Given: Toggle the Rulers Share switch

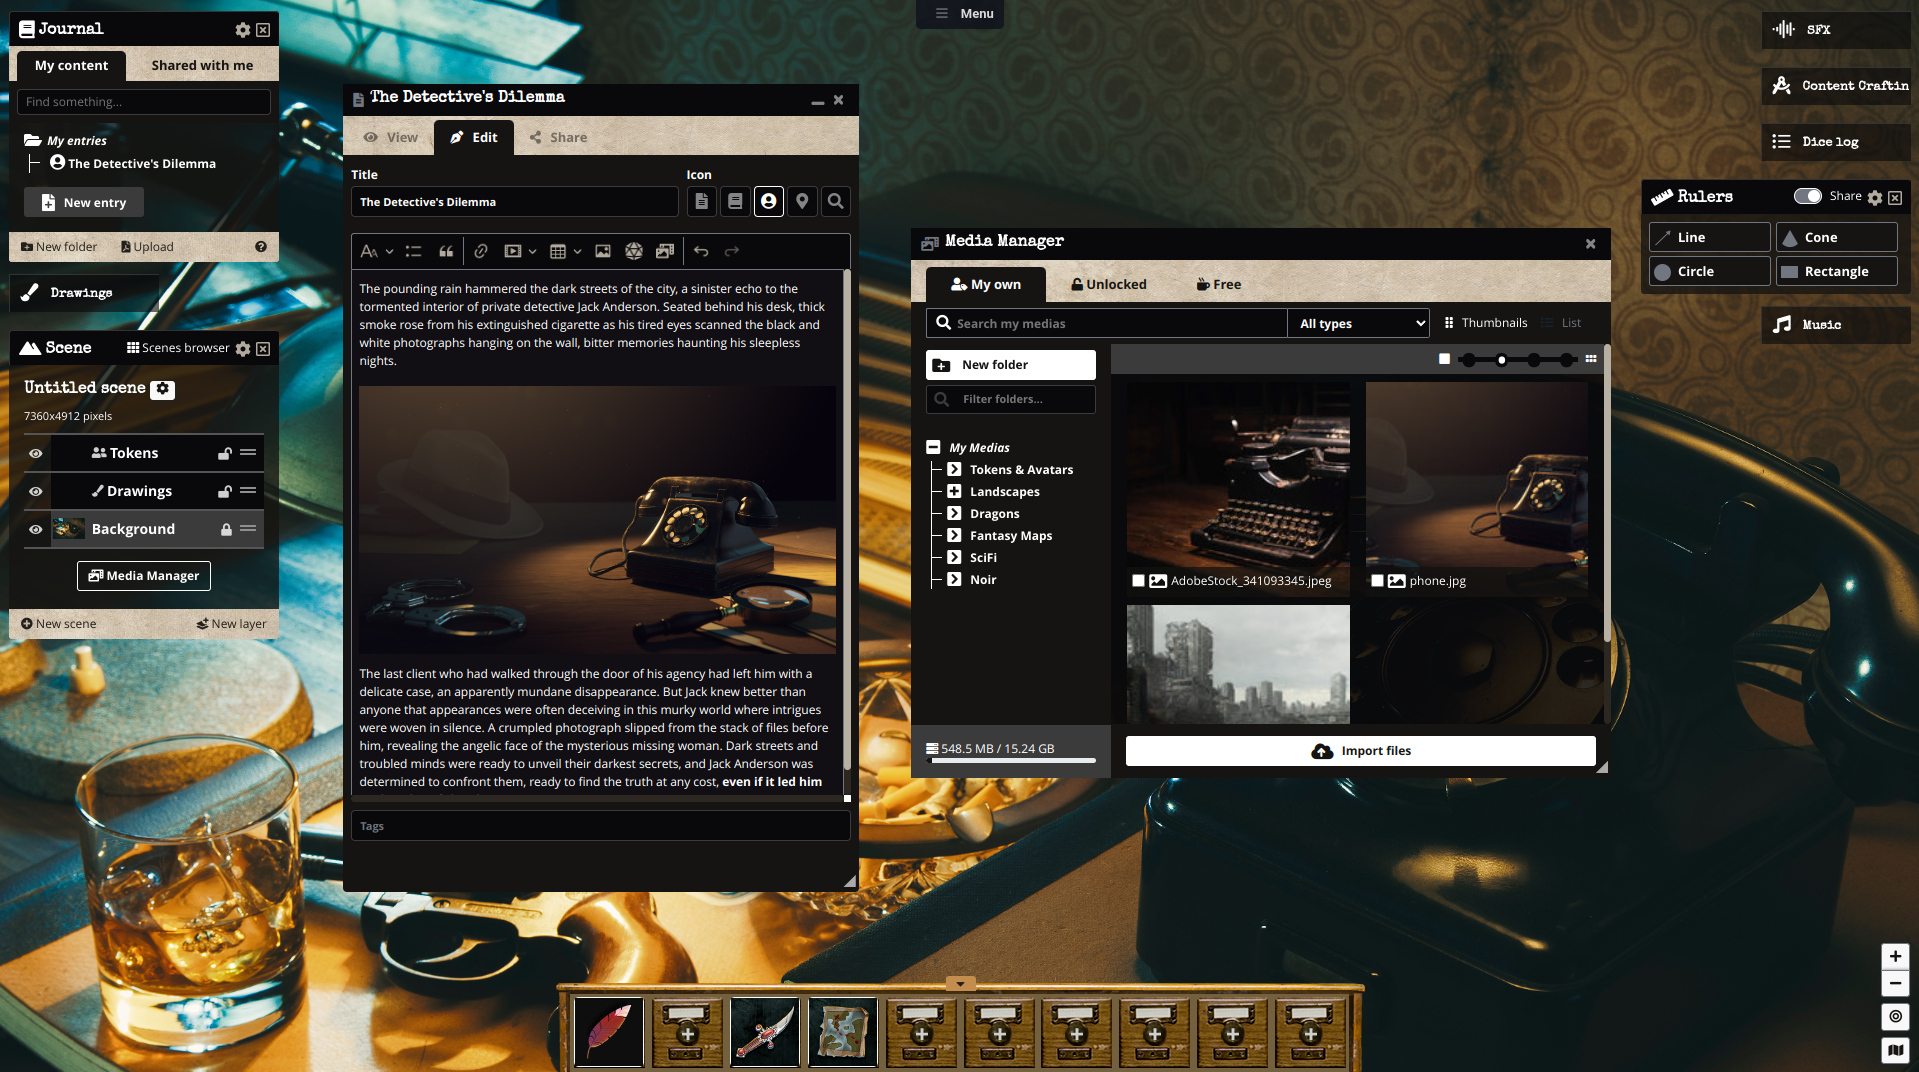Looking at the screenshot, I should point(1807,196).
